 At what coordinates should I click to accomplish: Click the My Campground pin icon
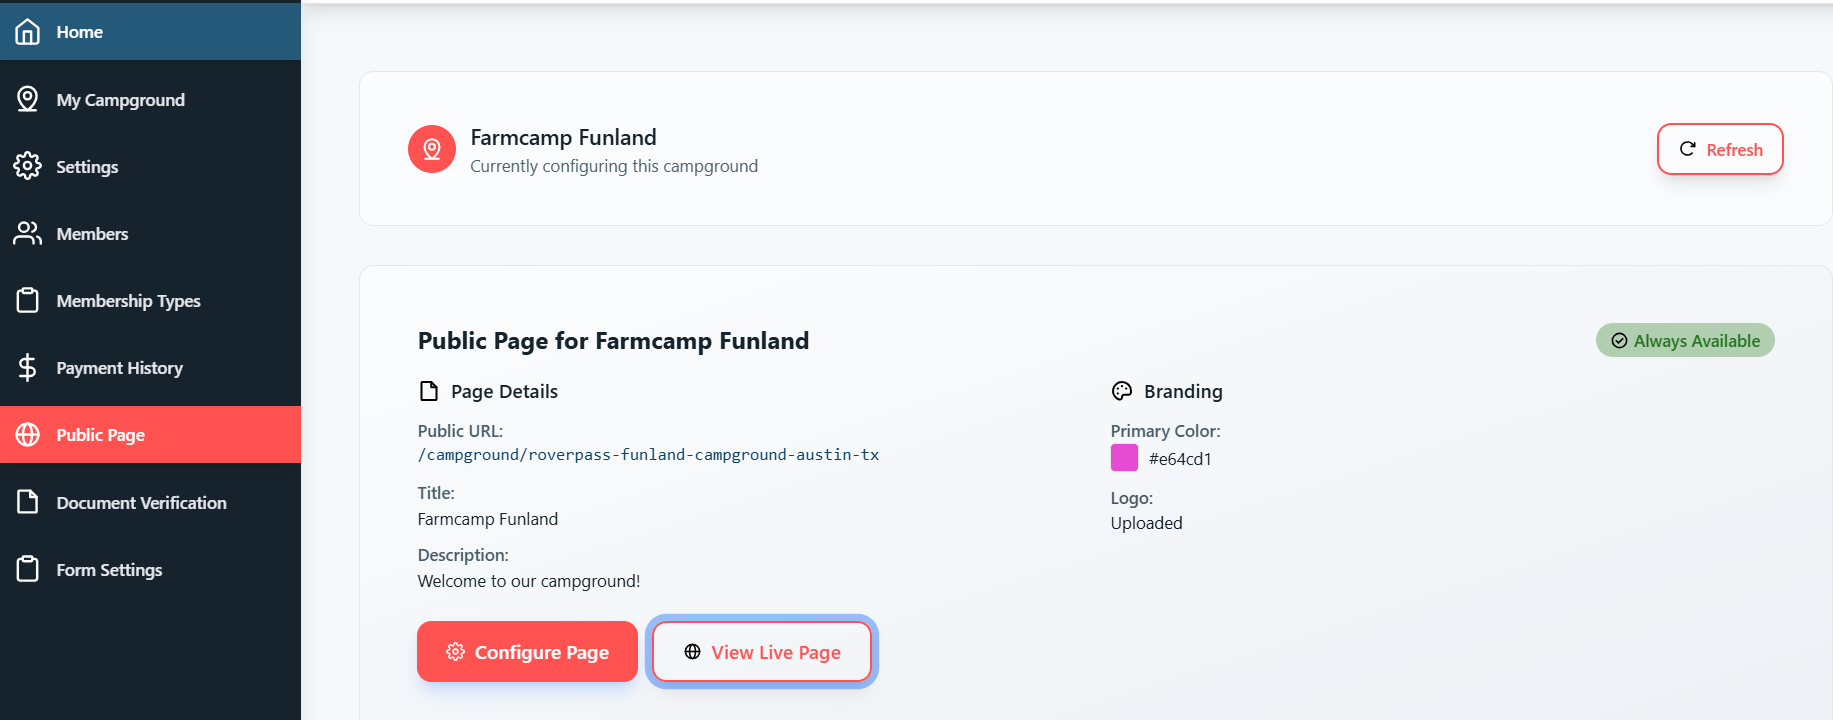coord(28,99)
